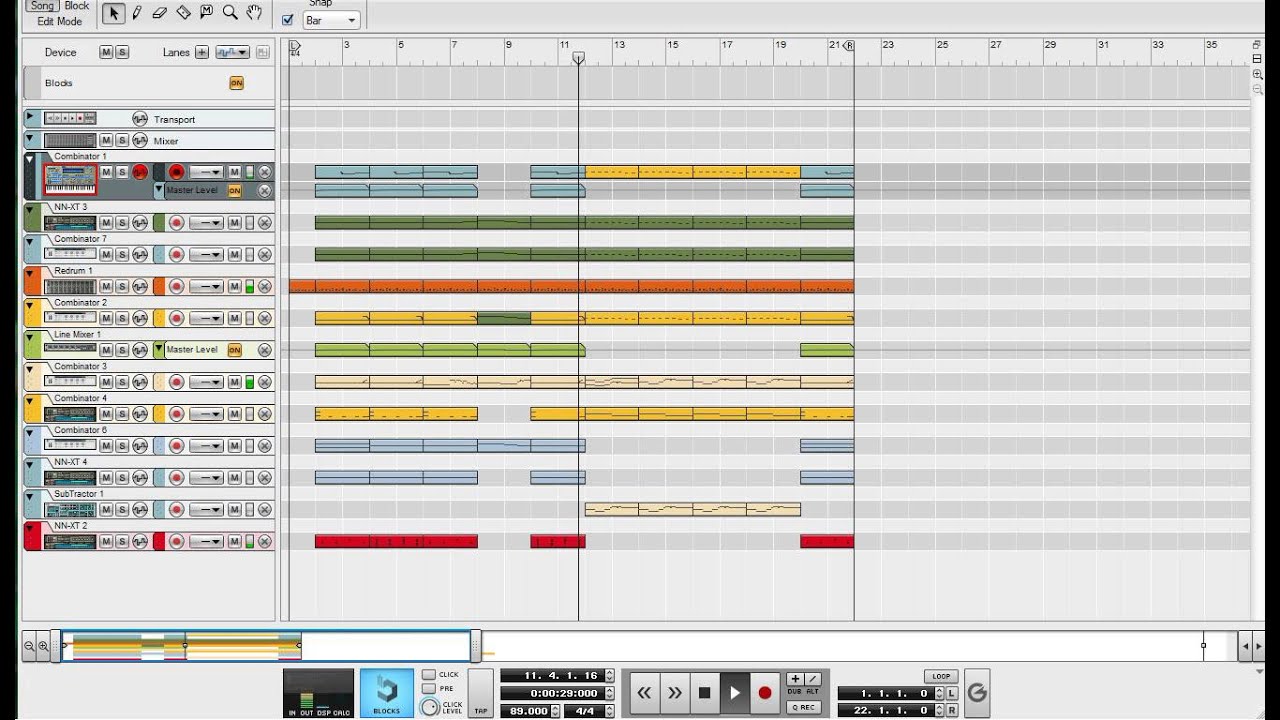Delete the Combinator 1 note lane
Image resolution: width=1280 pixels, height=720 pixels.
coord(264,172)
